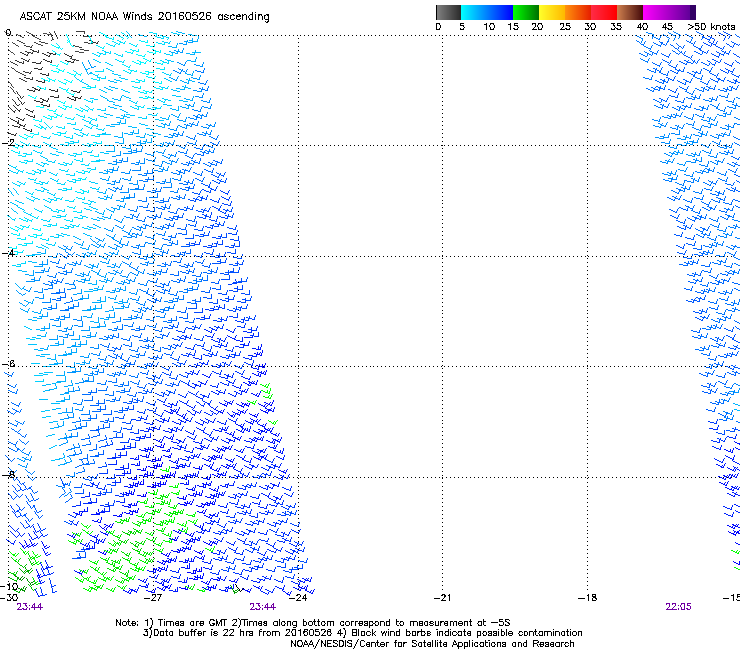Click the '10' legend scale label
The image size is (740, 650).
(489, 27)
